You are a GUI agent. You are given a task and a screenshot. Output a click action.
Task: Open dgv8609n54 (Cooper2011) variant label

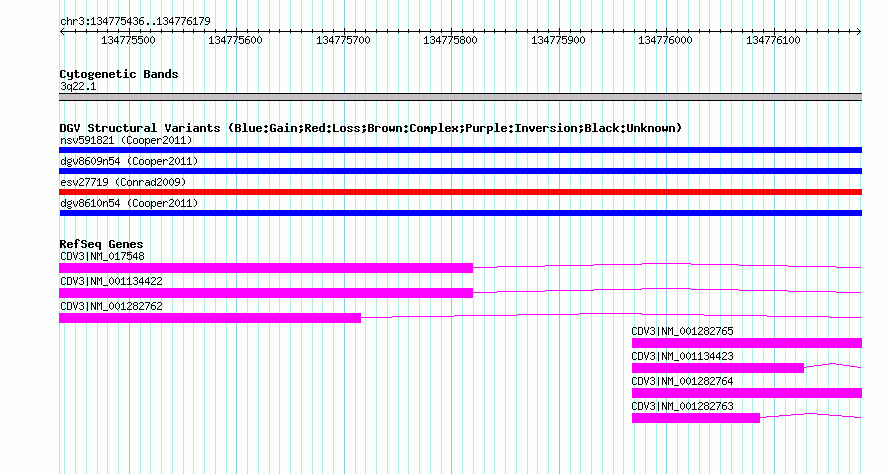(x=129, y=161)
